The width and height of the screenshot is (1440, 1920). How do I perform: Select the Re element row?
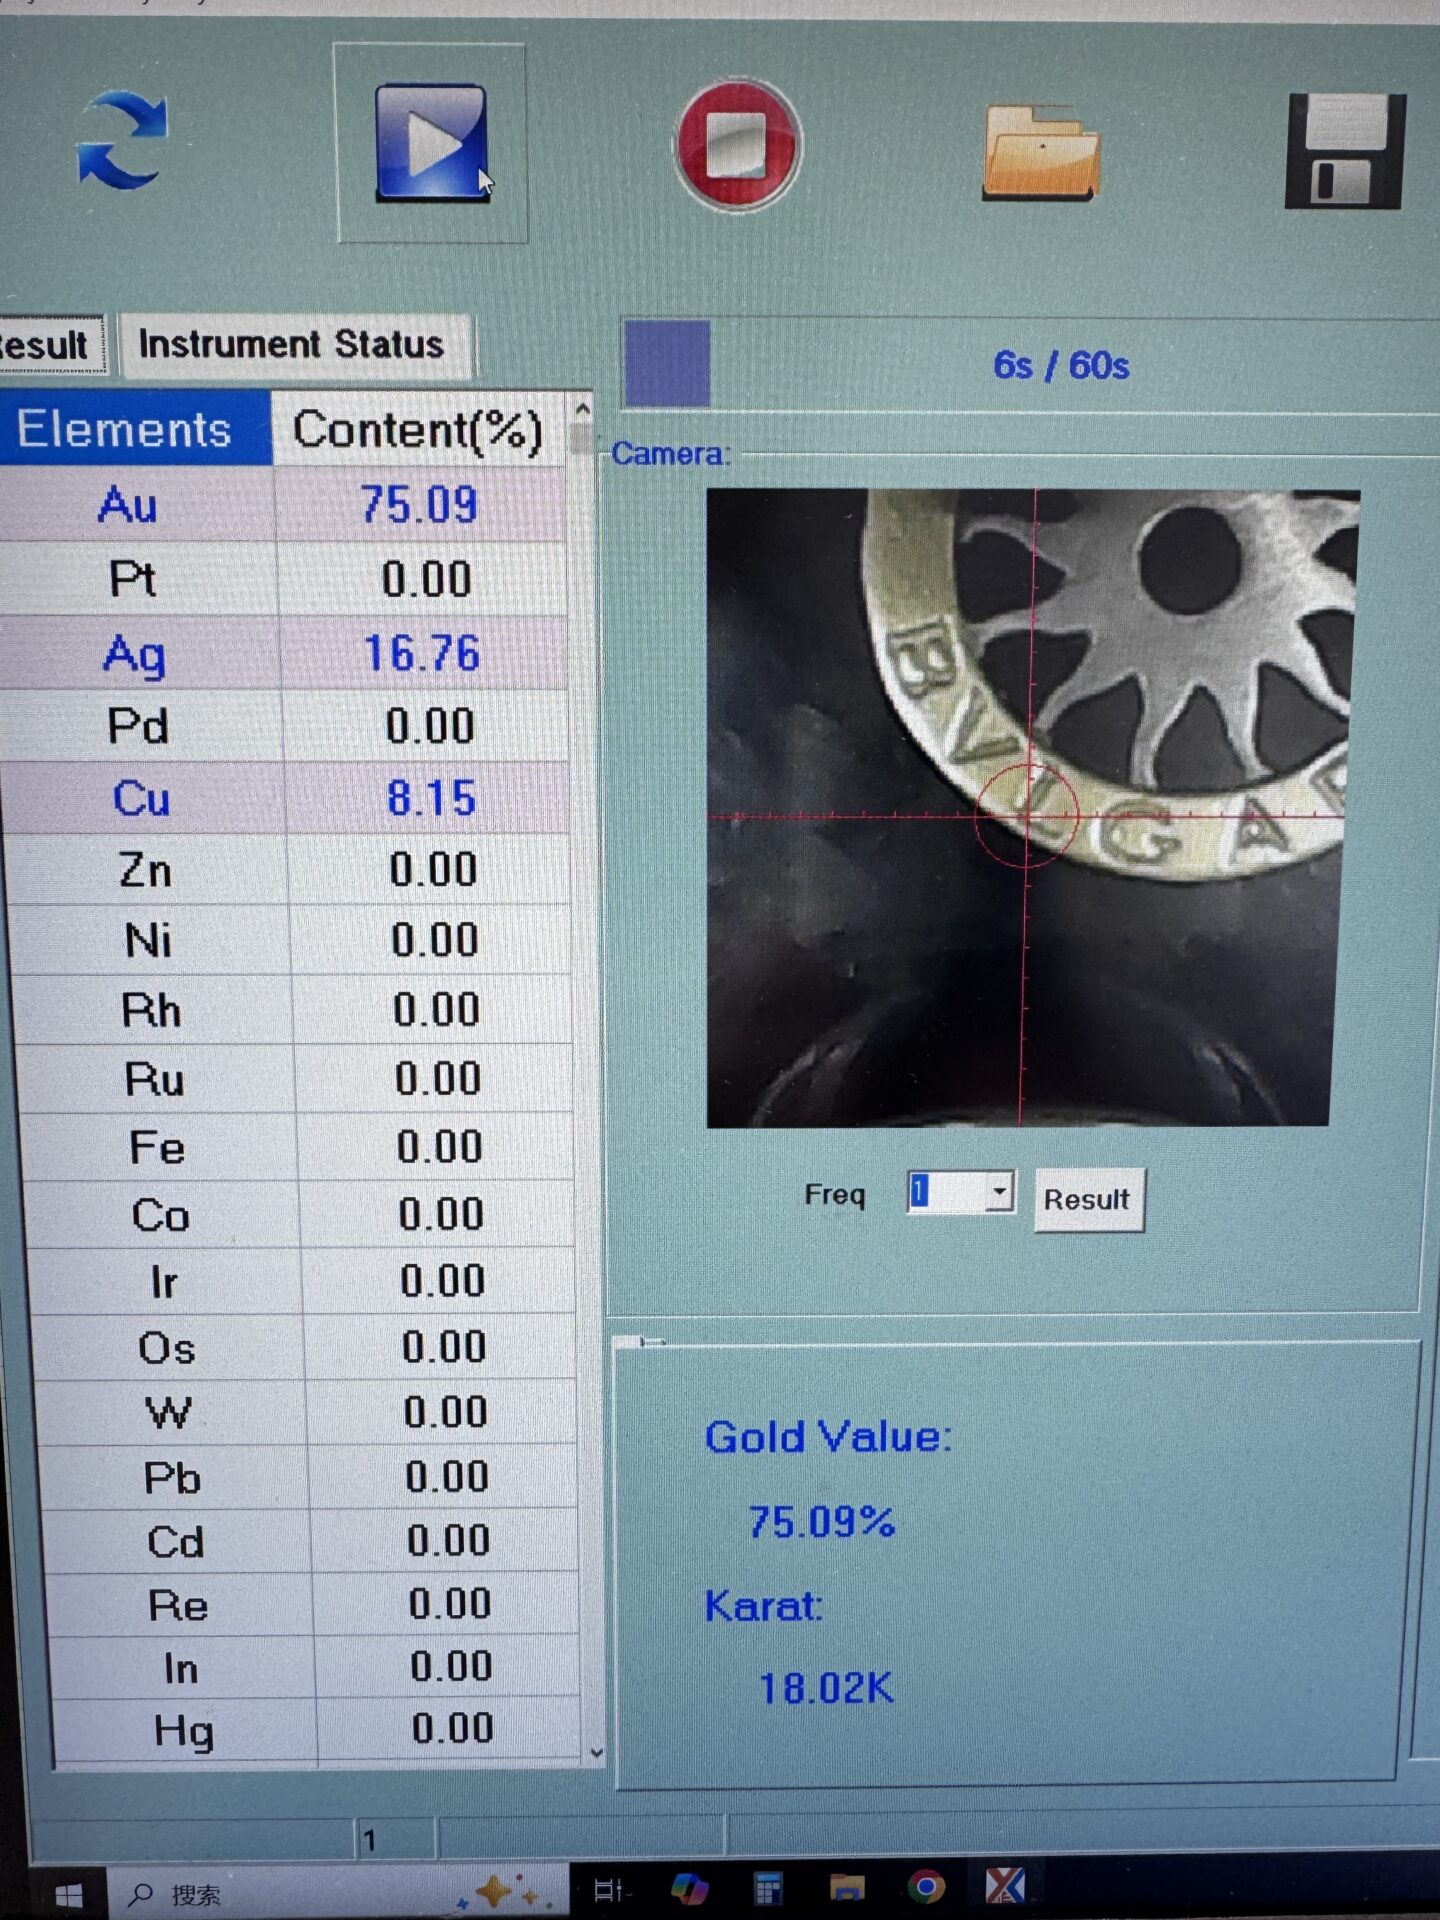tap(312, 1605)
